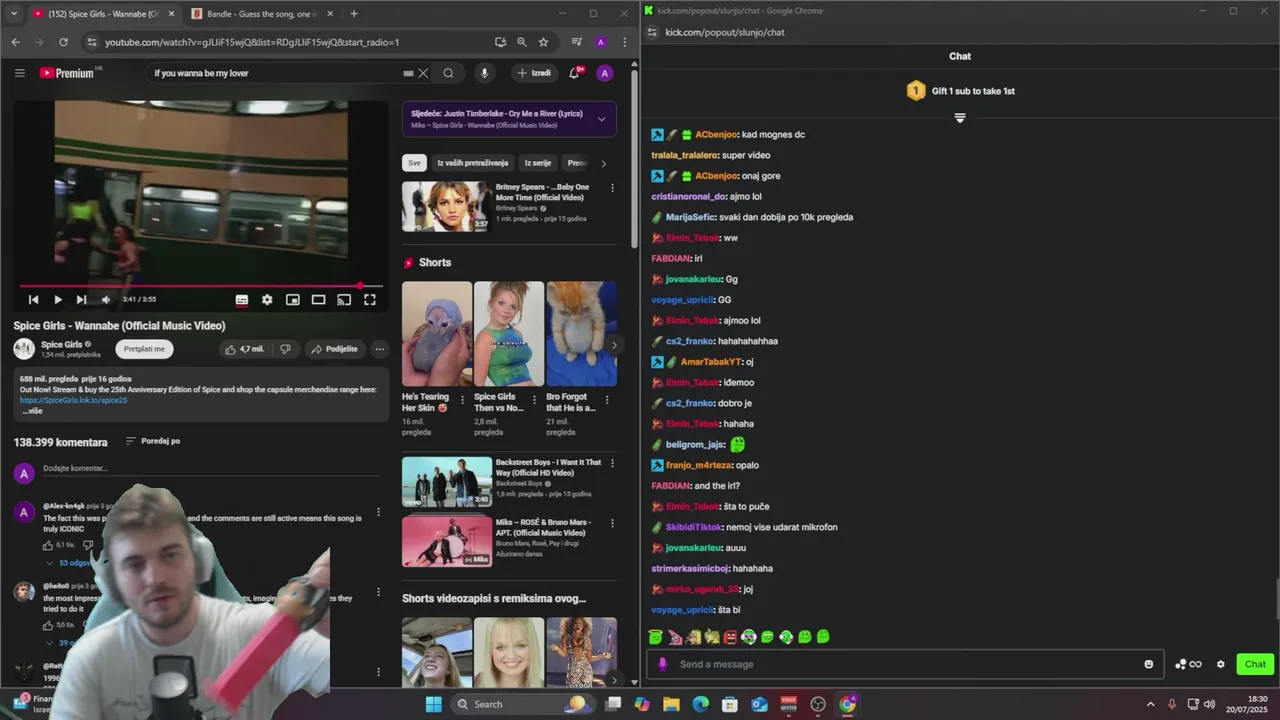The height and width of the screenshot is (720, 1280).
Task: Dislike the Wannabe video
Action: point(285,349)
